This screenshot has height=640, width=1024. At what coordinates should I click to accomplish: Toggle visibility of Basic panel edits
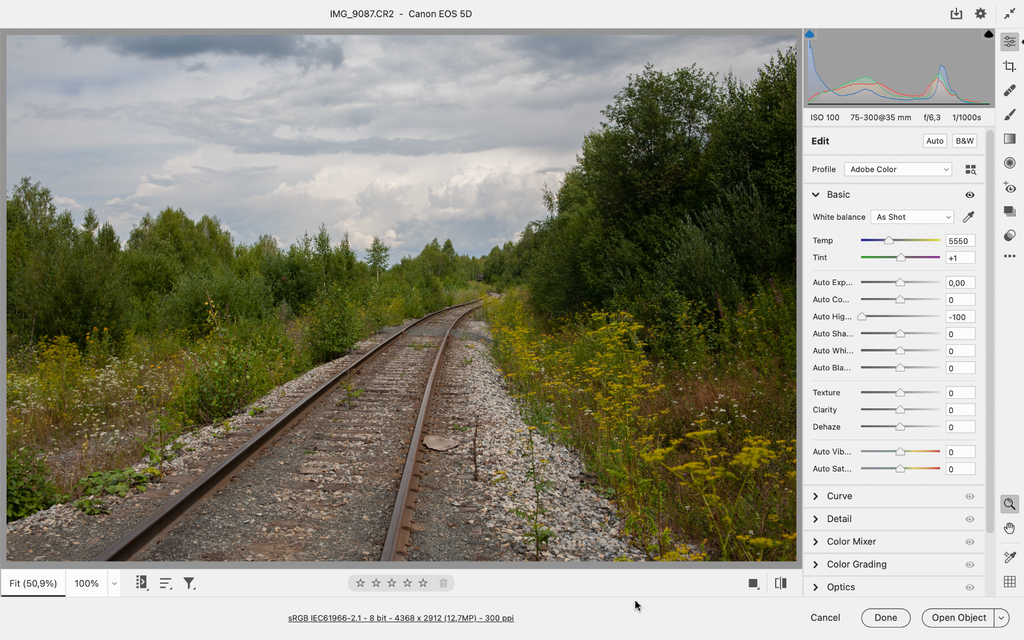[969, 195]
